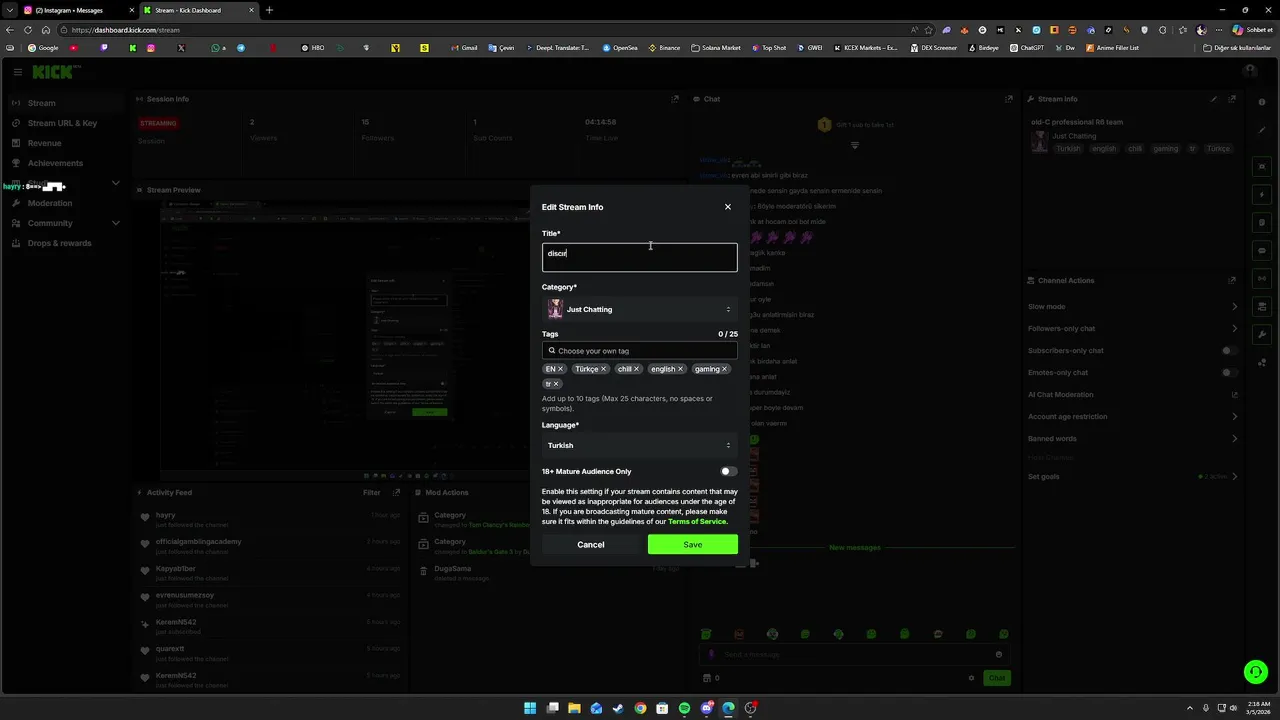The height and width of the screenshot is (720, 1280).
Task: Toggle Subscribers-only chat
Action: pyautogui.click(x=1230, y=351)
